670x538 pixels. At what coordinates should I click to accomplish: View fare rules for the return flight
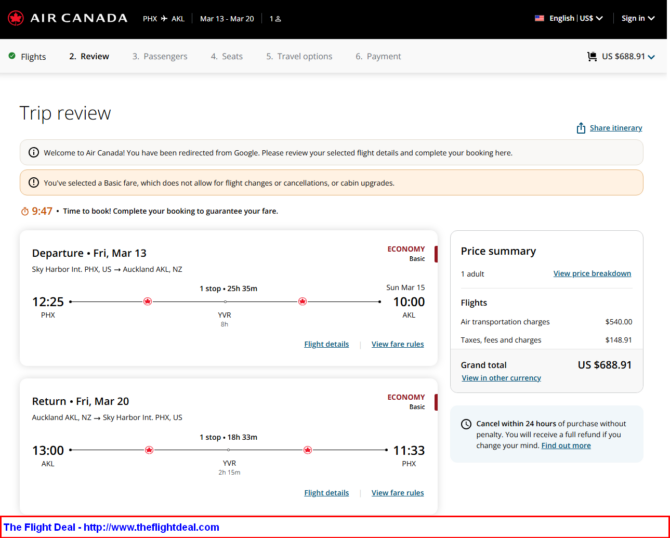[397, 493]
